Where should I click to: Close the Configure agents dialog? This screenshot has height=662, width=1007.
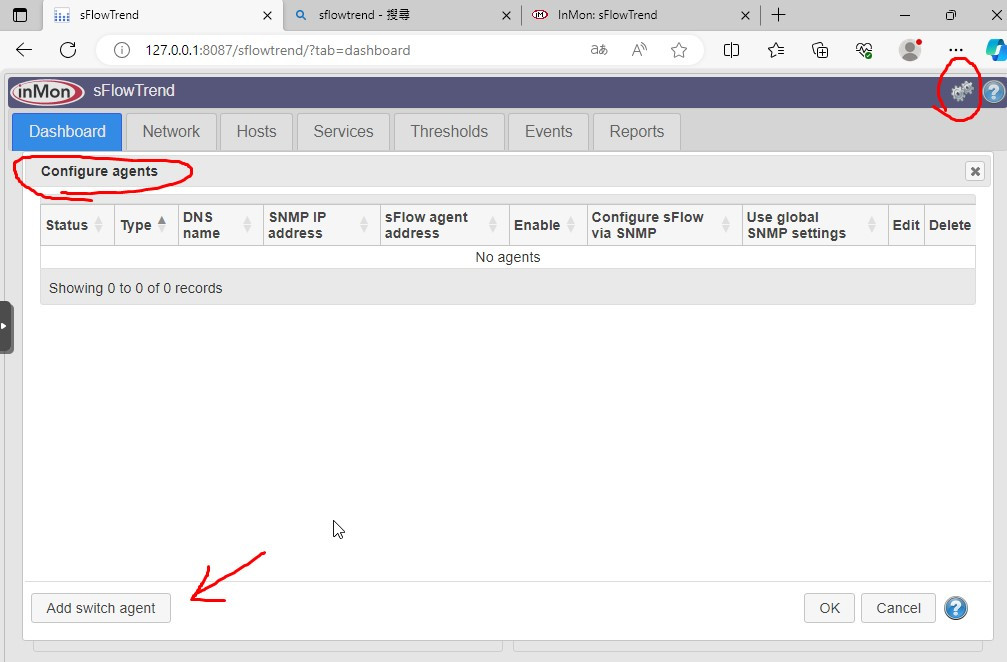pos(975,171)
